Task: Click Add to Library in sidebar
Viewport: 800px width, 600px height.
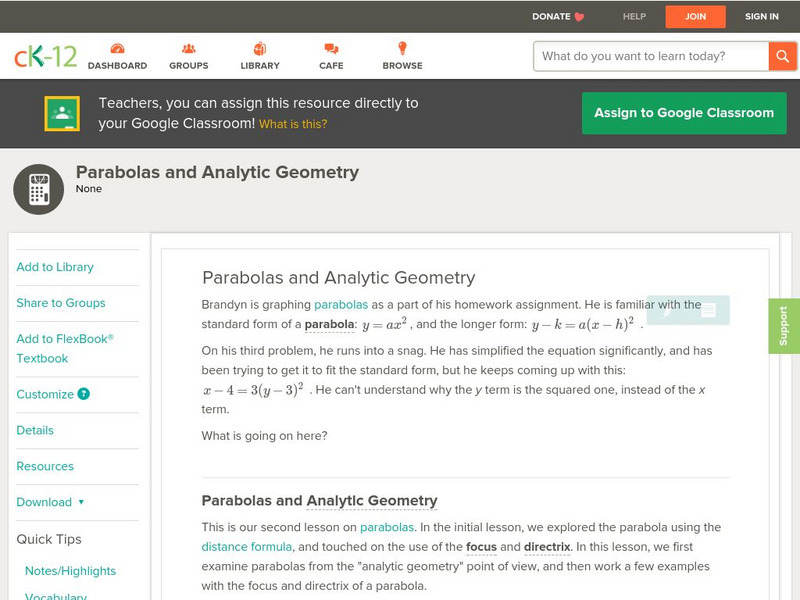Action: coord(55,267)
